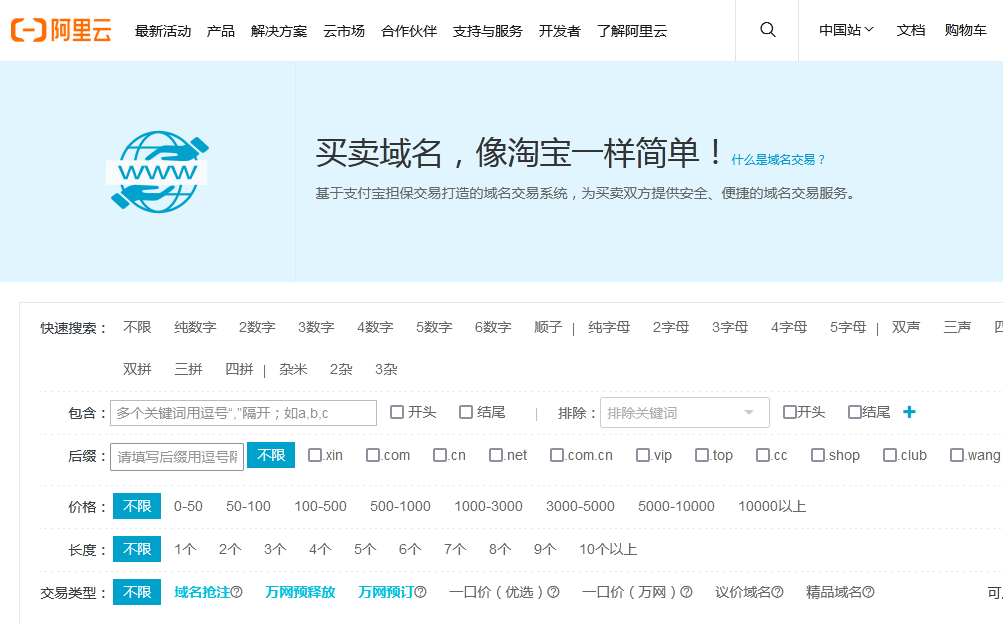1003x624 pixels.
Task: Open help icon next to 一口价（万网）
Action: 686,592
